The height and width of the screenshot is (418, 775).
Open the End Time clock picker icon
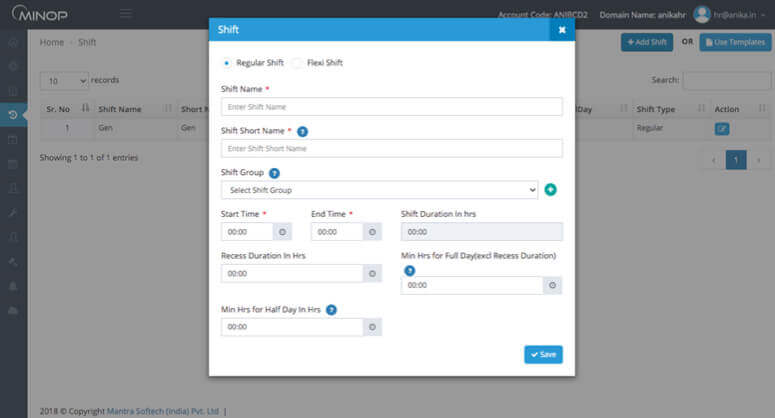[x=372, y=232]
